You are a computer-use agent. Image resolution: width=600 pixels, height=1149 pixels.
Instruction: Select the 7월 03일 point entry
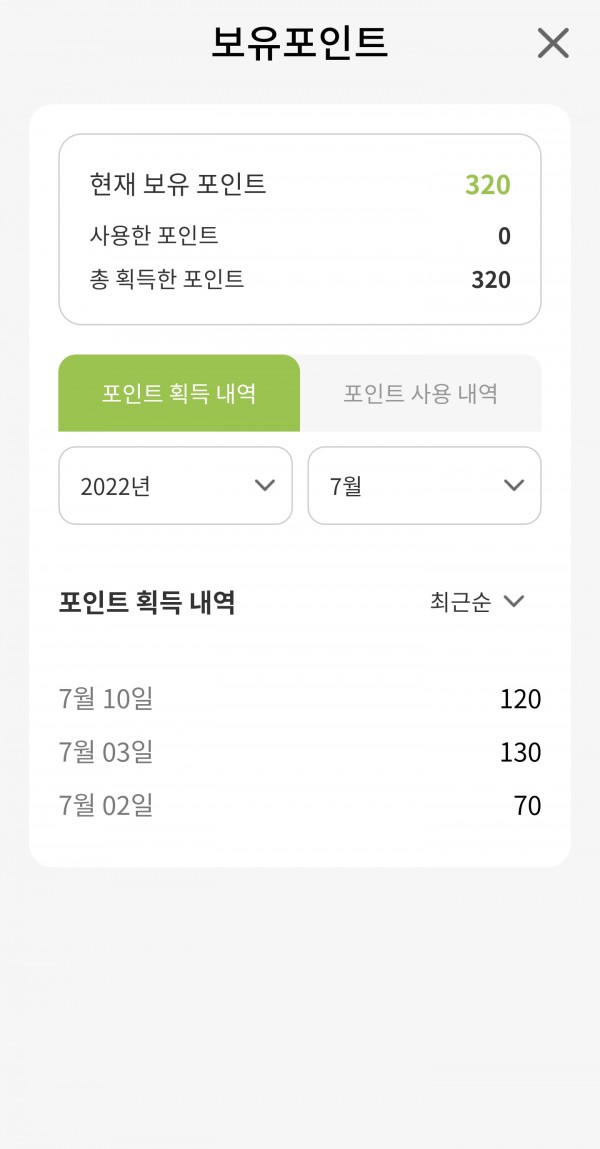(300, 753)
